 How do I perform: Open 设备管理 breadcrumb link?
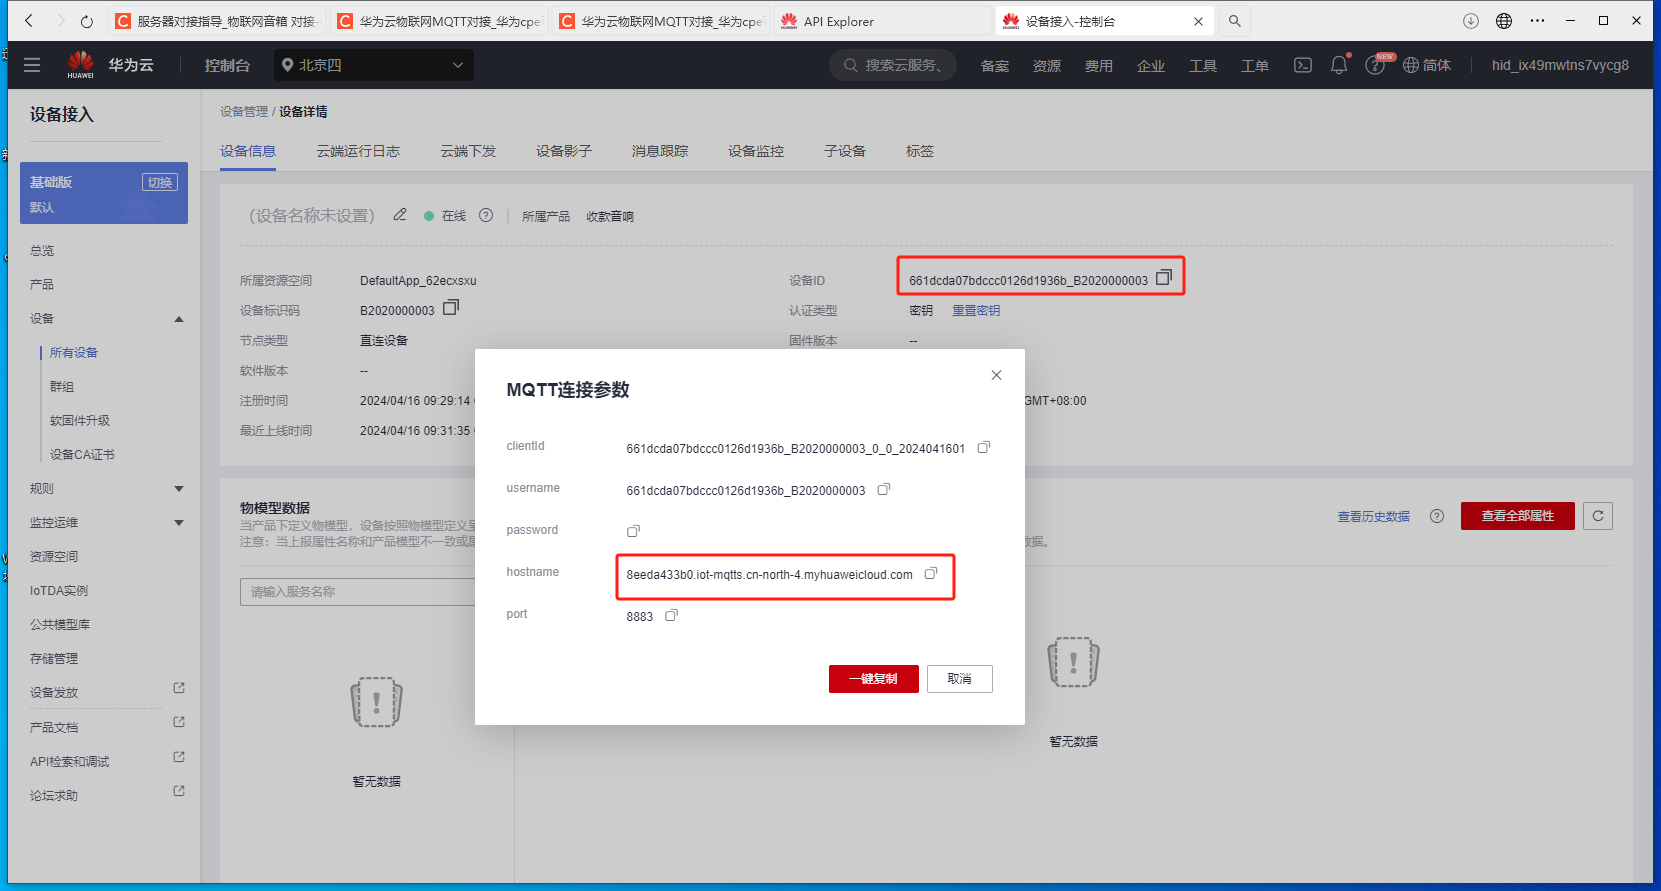point(244,112)
